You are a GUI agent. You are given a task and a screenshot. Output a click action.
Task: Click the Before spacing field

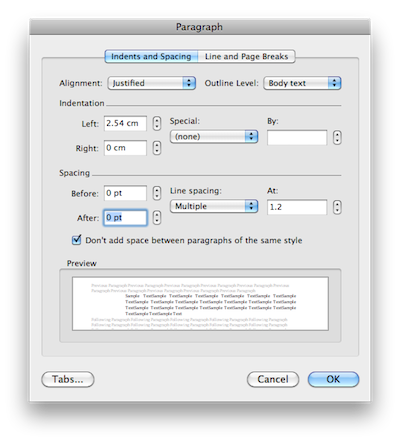[125, 193]
